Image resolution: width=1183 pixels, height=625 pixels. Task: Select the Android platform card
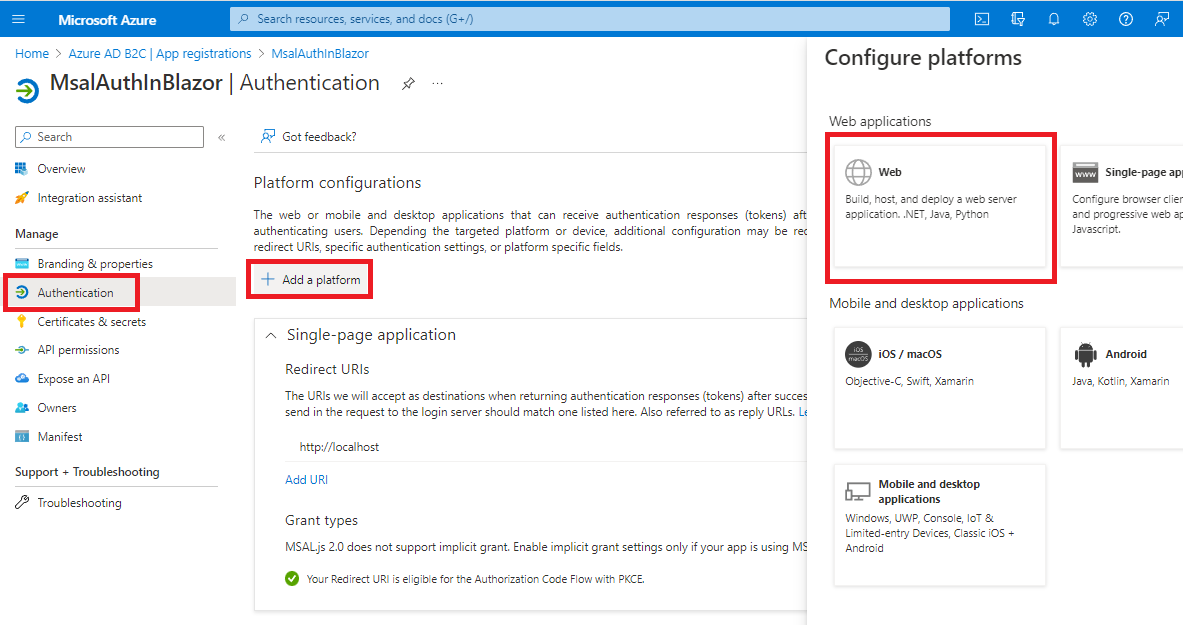[1121, 388]
